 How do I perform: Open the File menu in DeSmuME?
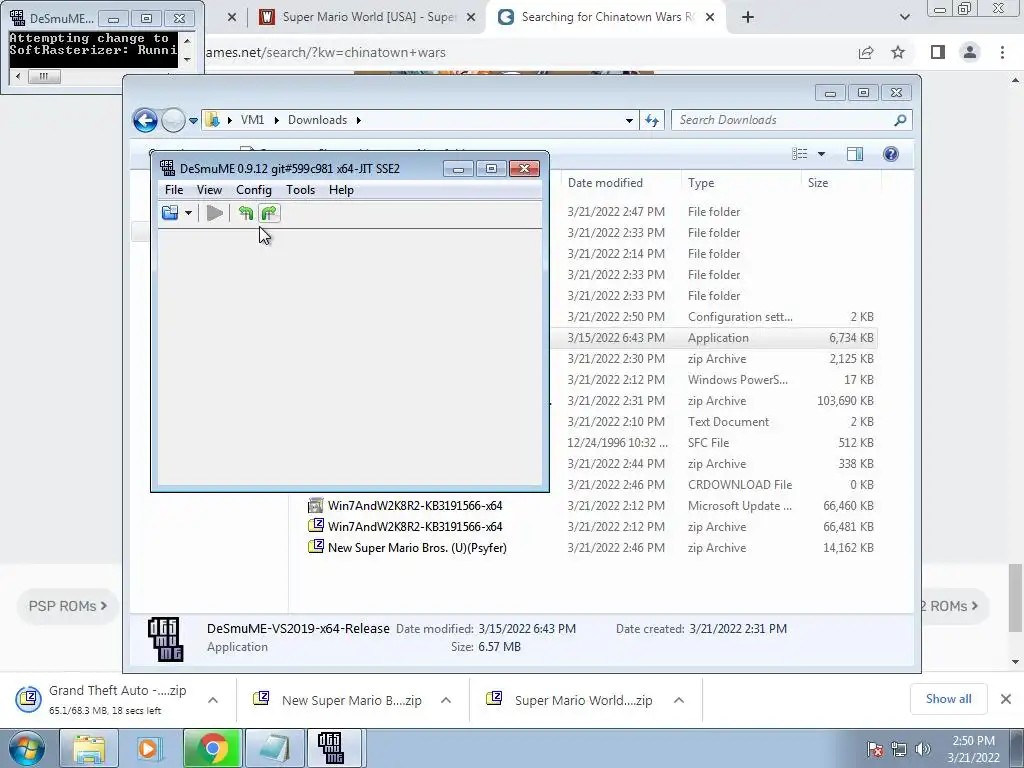click(174, 190)
